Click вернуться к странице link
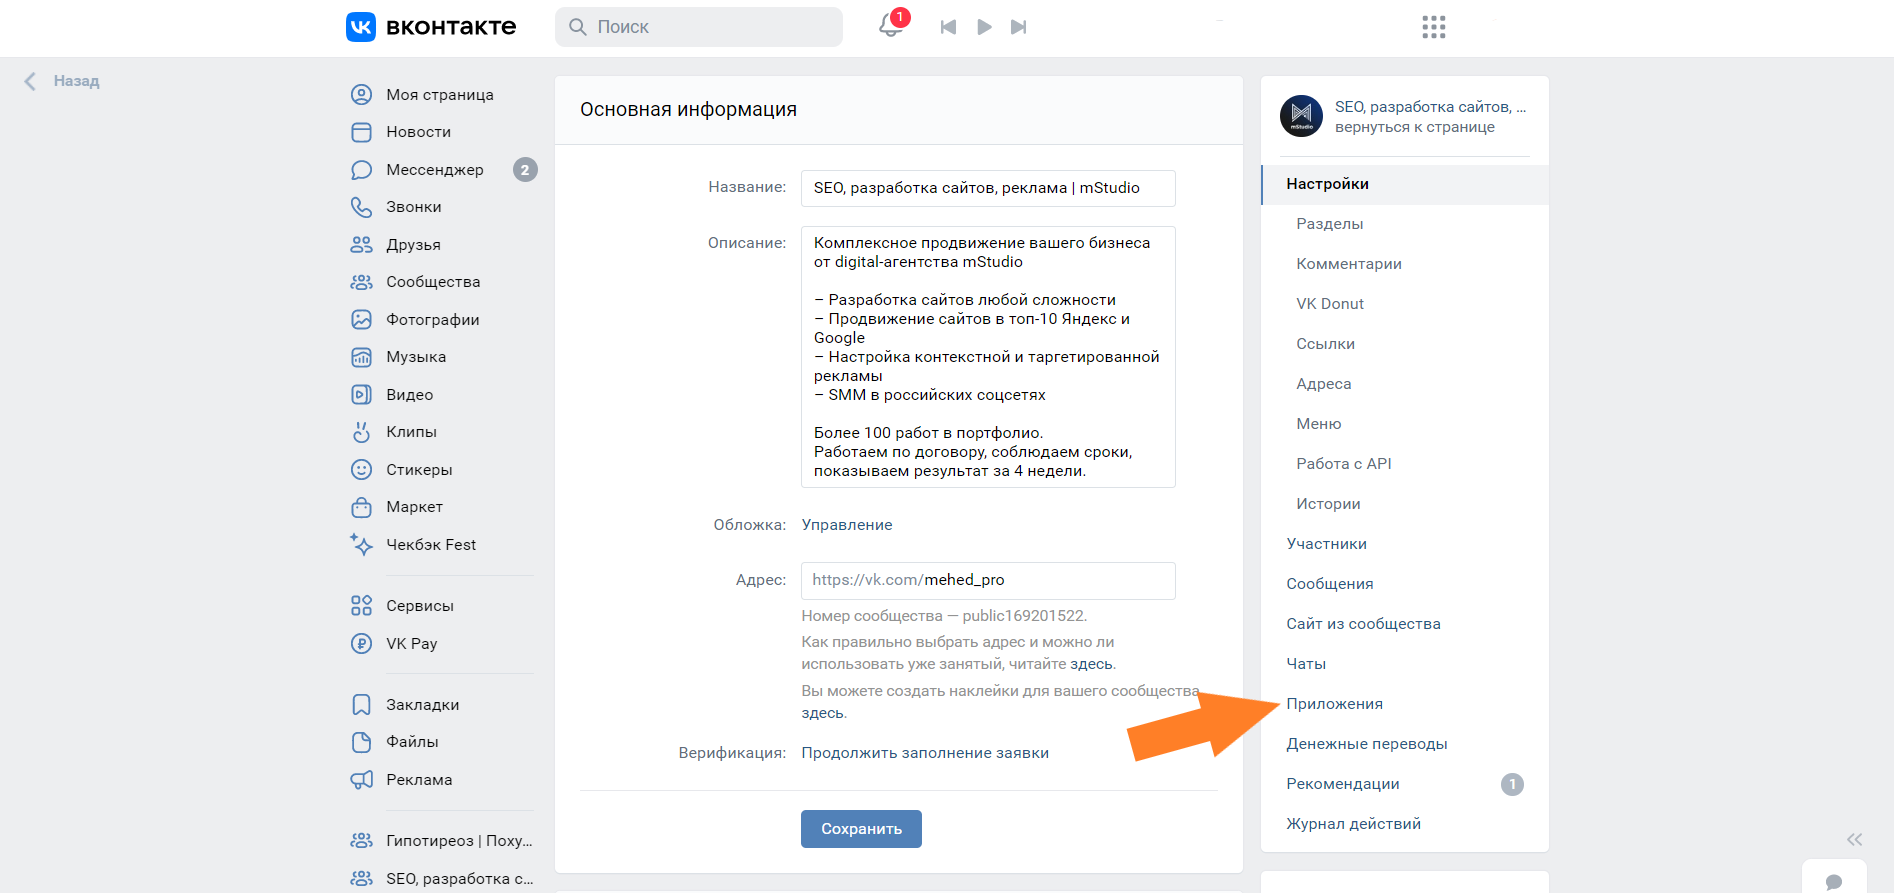The width and height of the screenshot is (1894, 893). tap(1415, 127)
